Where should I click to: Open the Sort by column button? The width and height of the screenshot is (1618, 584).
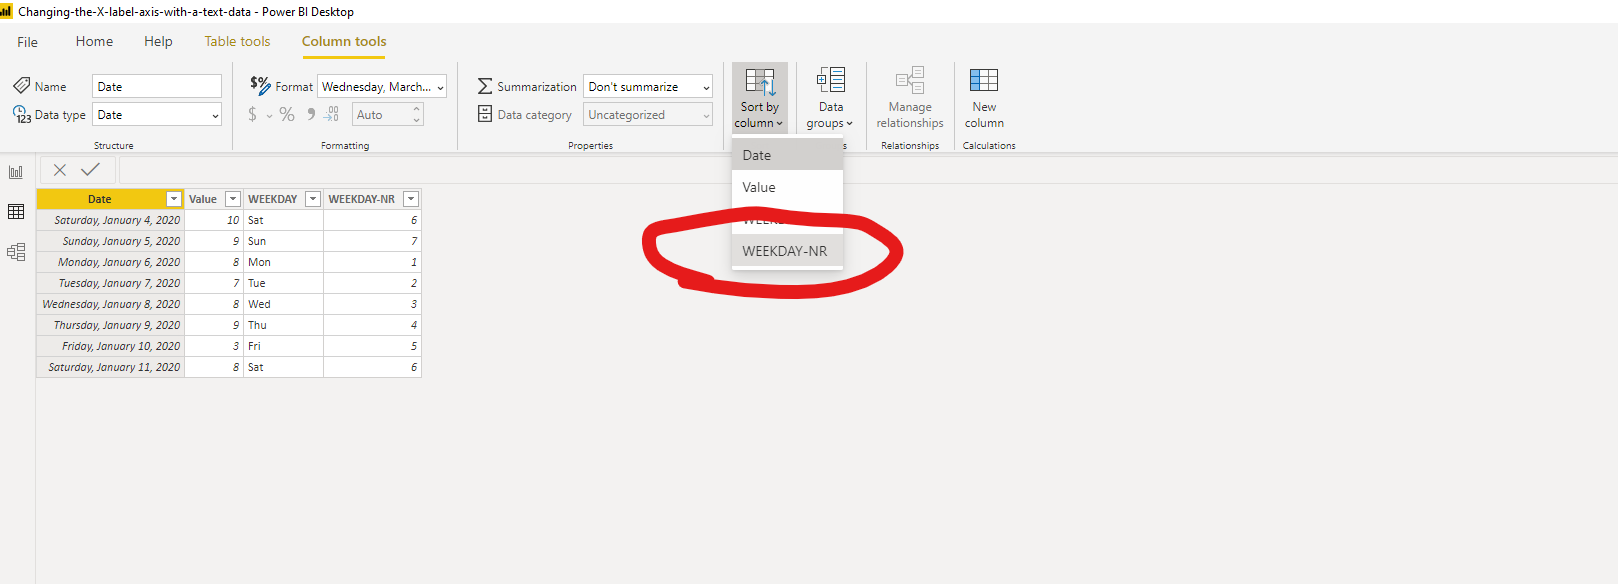(760, 98)
